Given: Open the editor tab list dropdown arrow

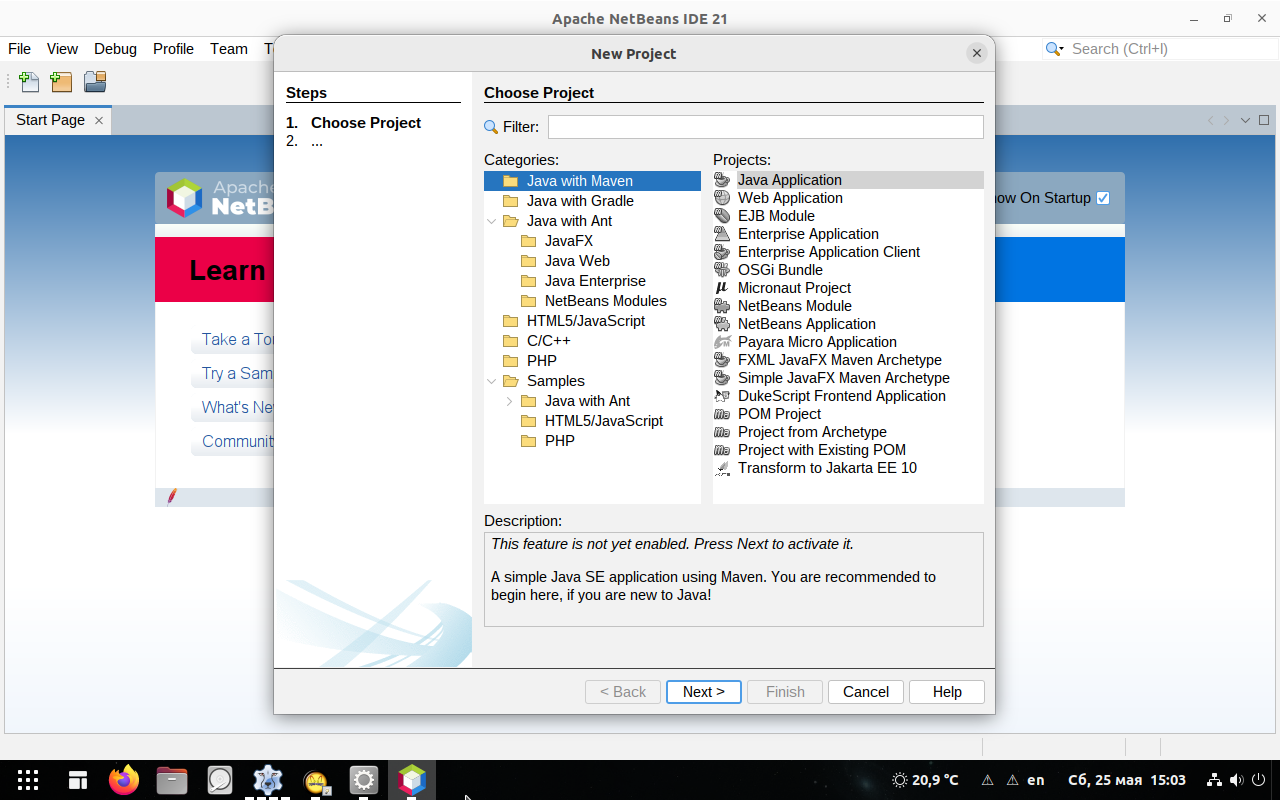Looking at the screenshot, I should [x=1246, y=120].
